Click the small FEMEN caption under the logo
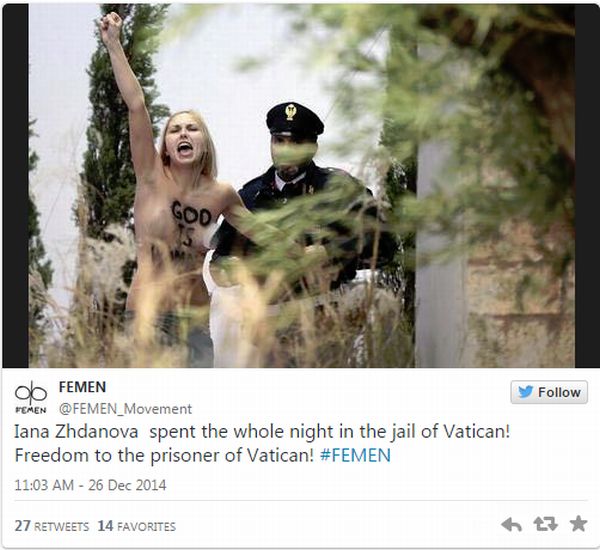The height and width of the screenshot is (550, 600). (31, 410)
